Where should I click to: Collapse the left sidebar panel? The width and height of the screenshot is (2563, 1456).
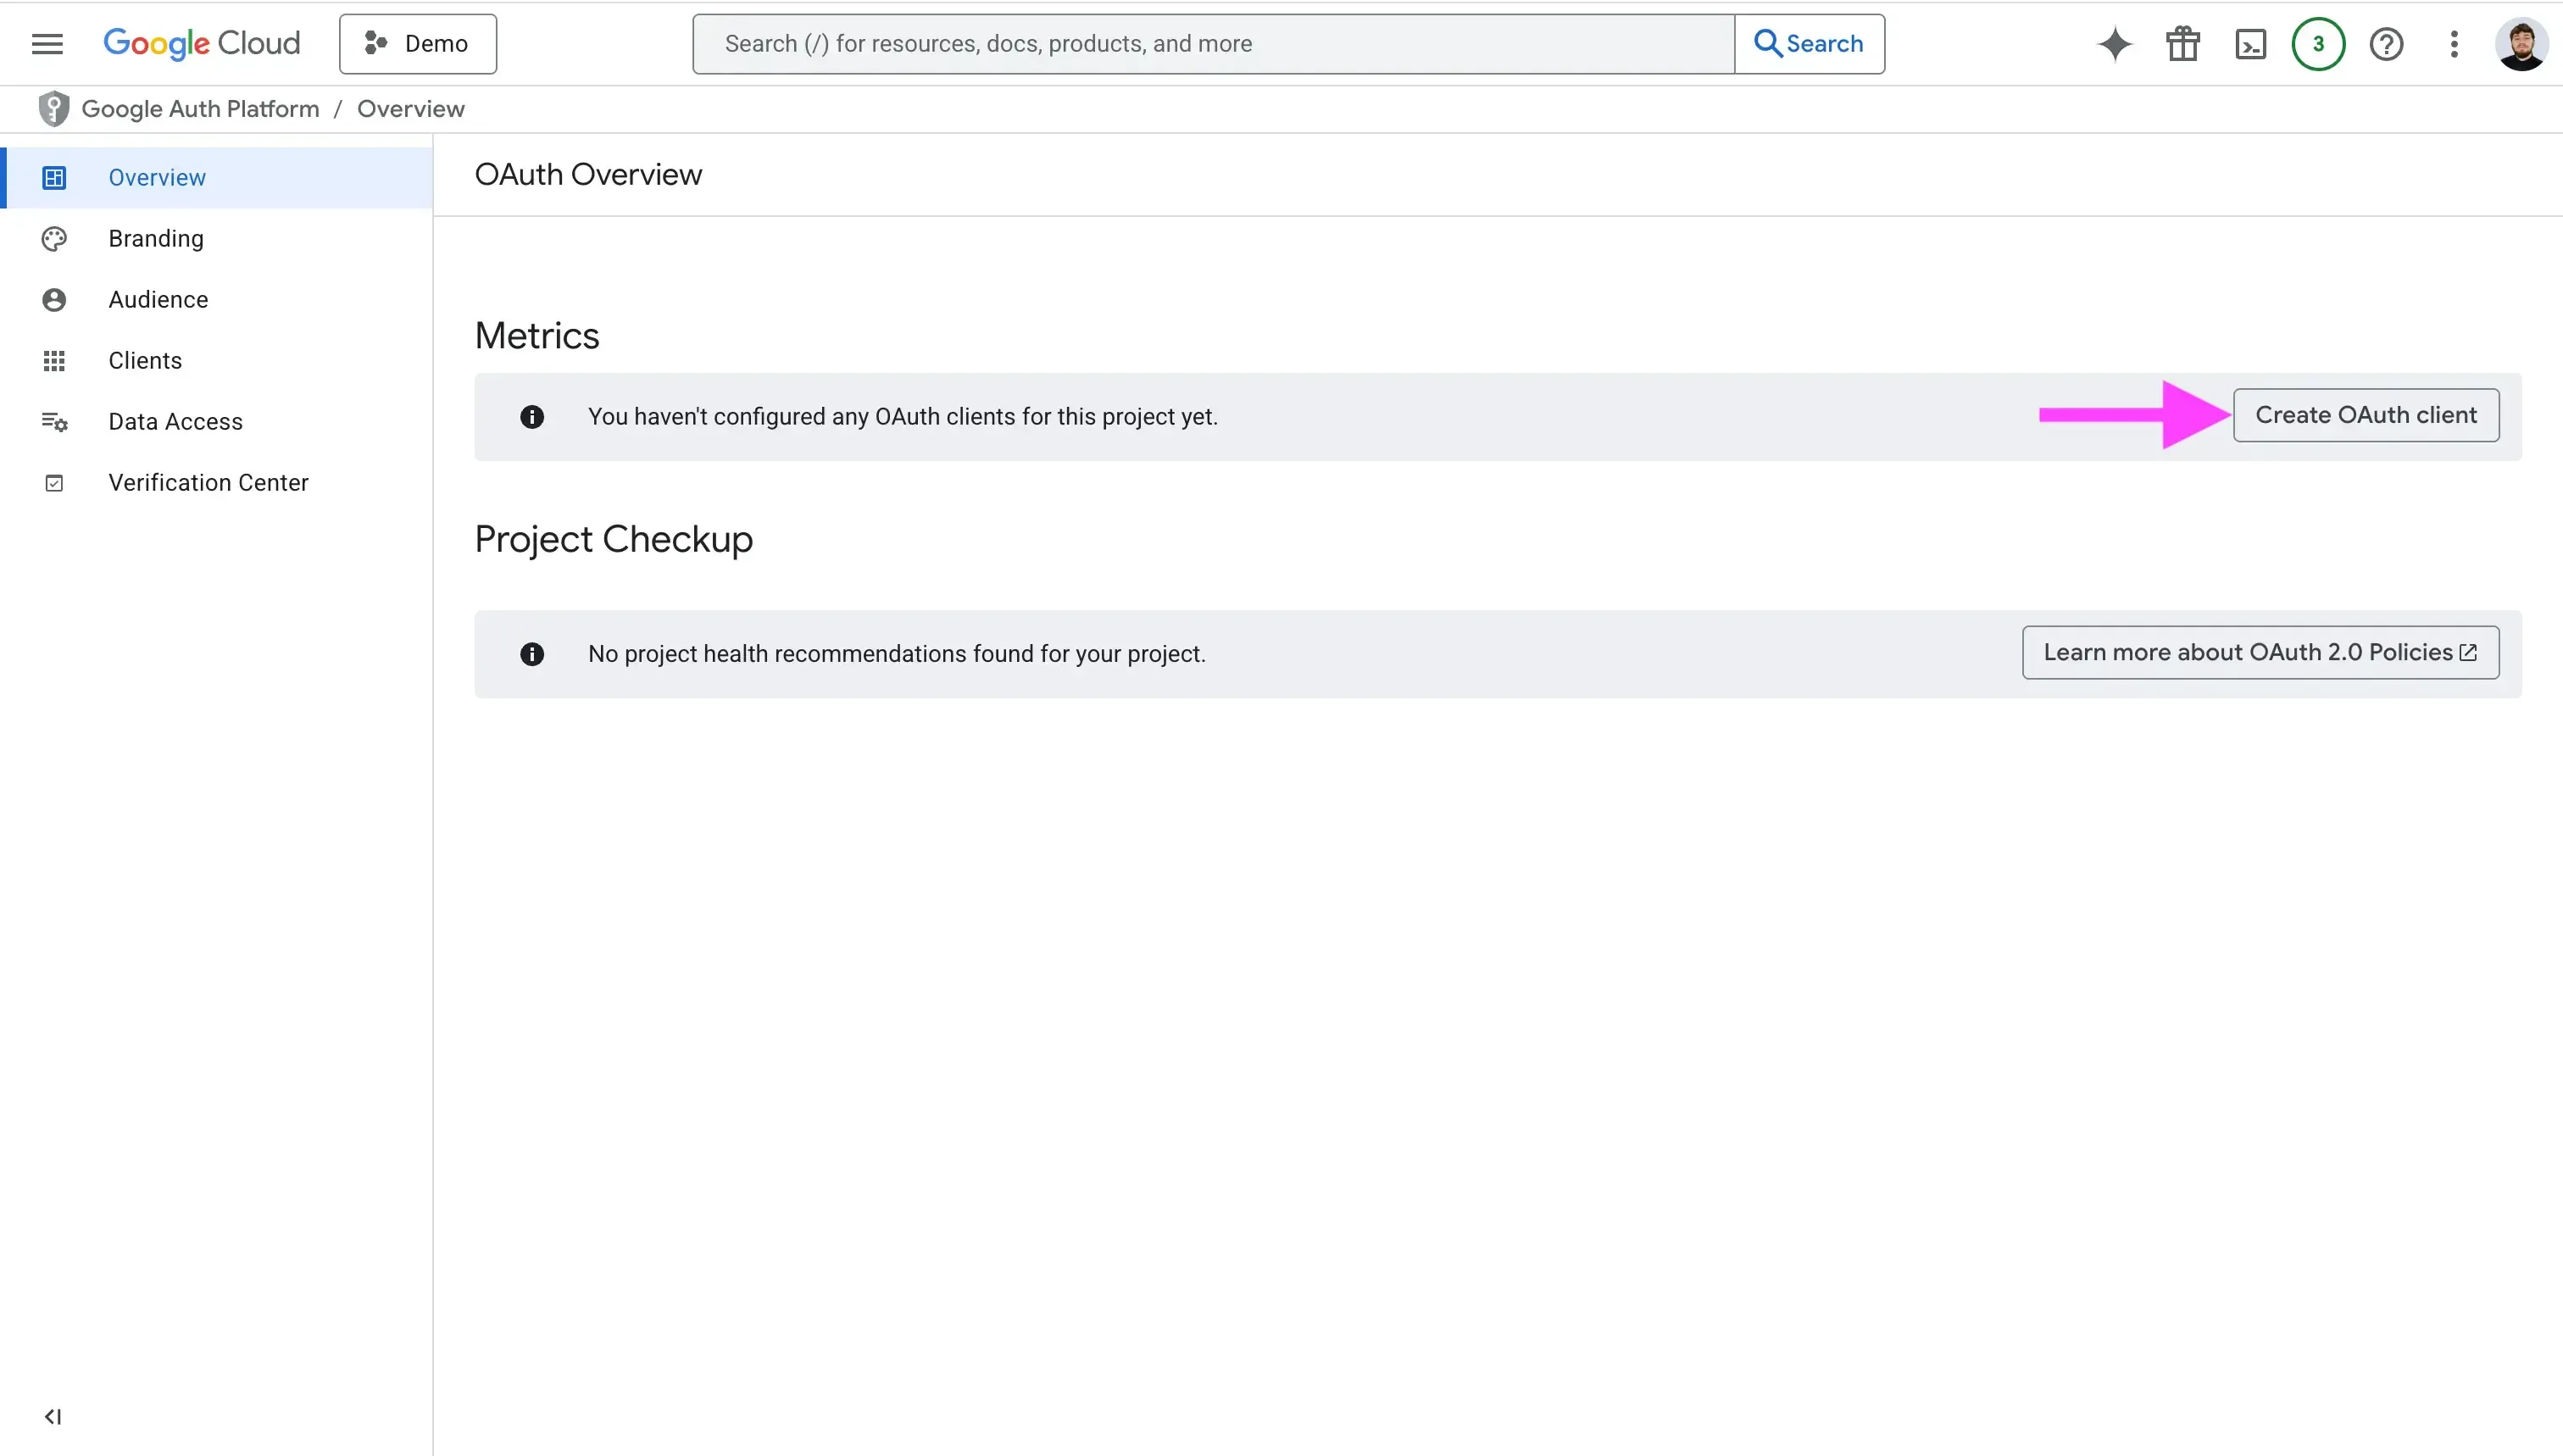click(x=53, y=1416)
